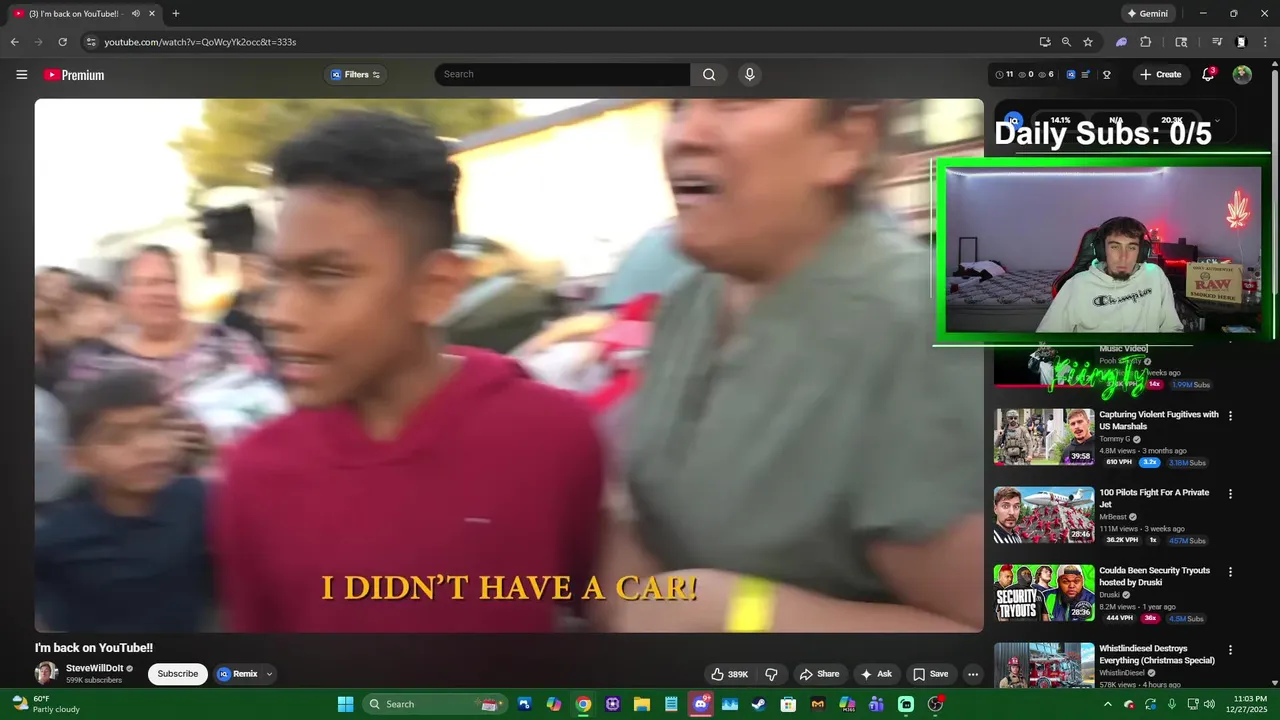This screenshot has height=720, width=1280.
Task: Click the Subscribe button
Action: 178,674
